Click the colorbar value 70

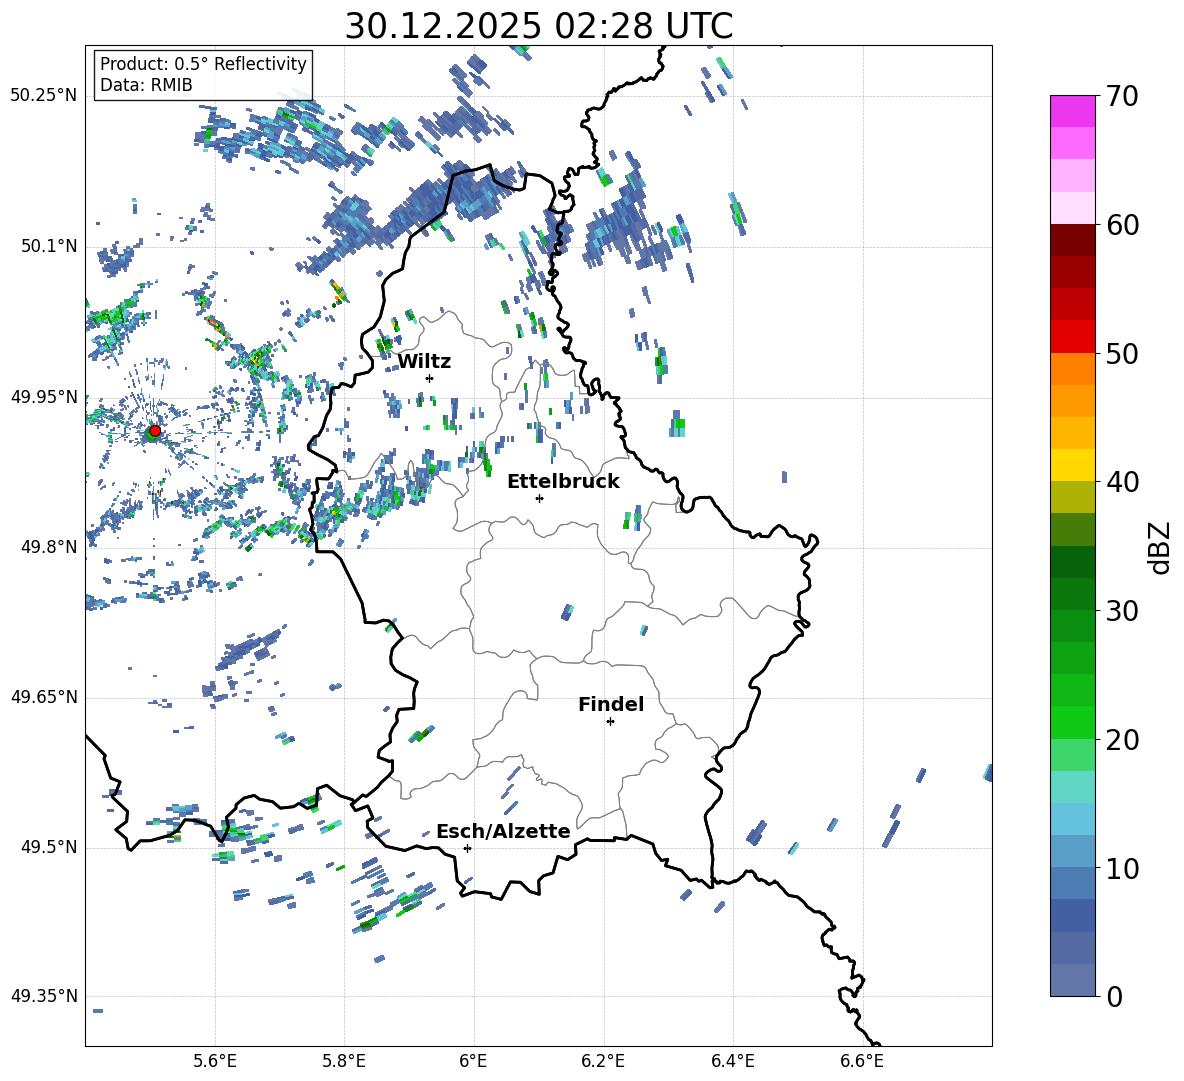tap(1122, 96)
